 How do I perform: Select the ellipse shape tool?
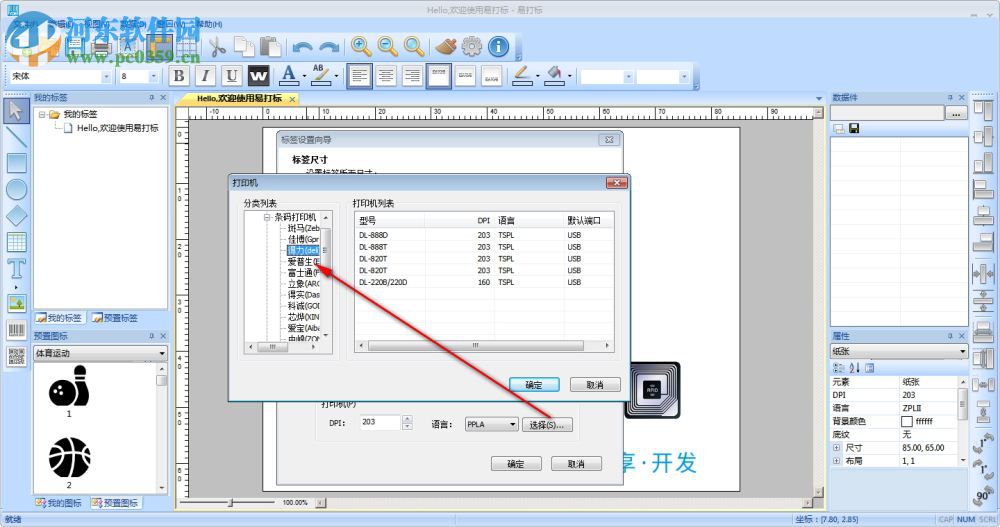[16, 189]
